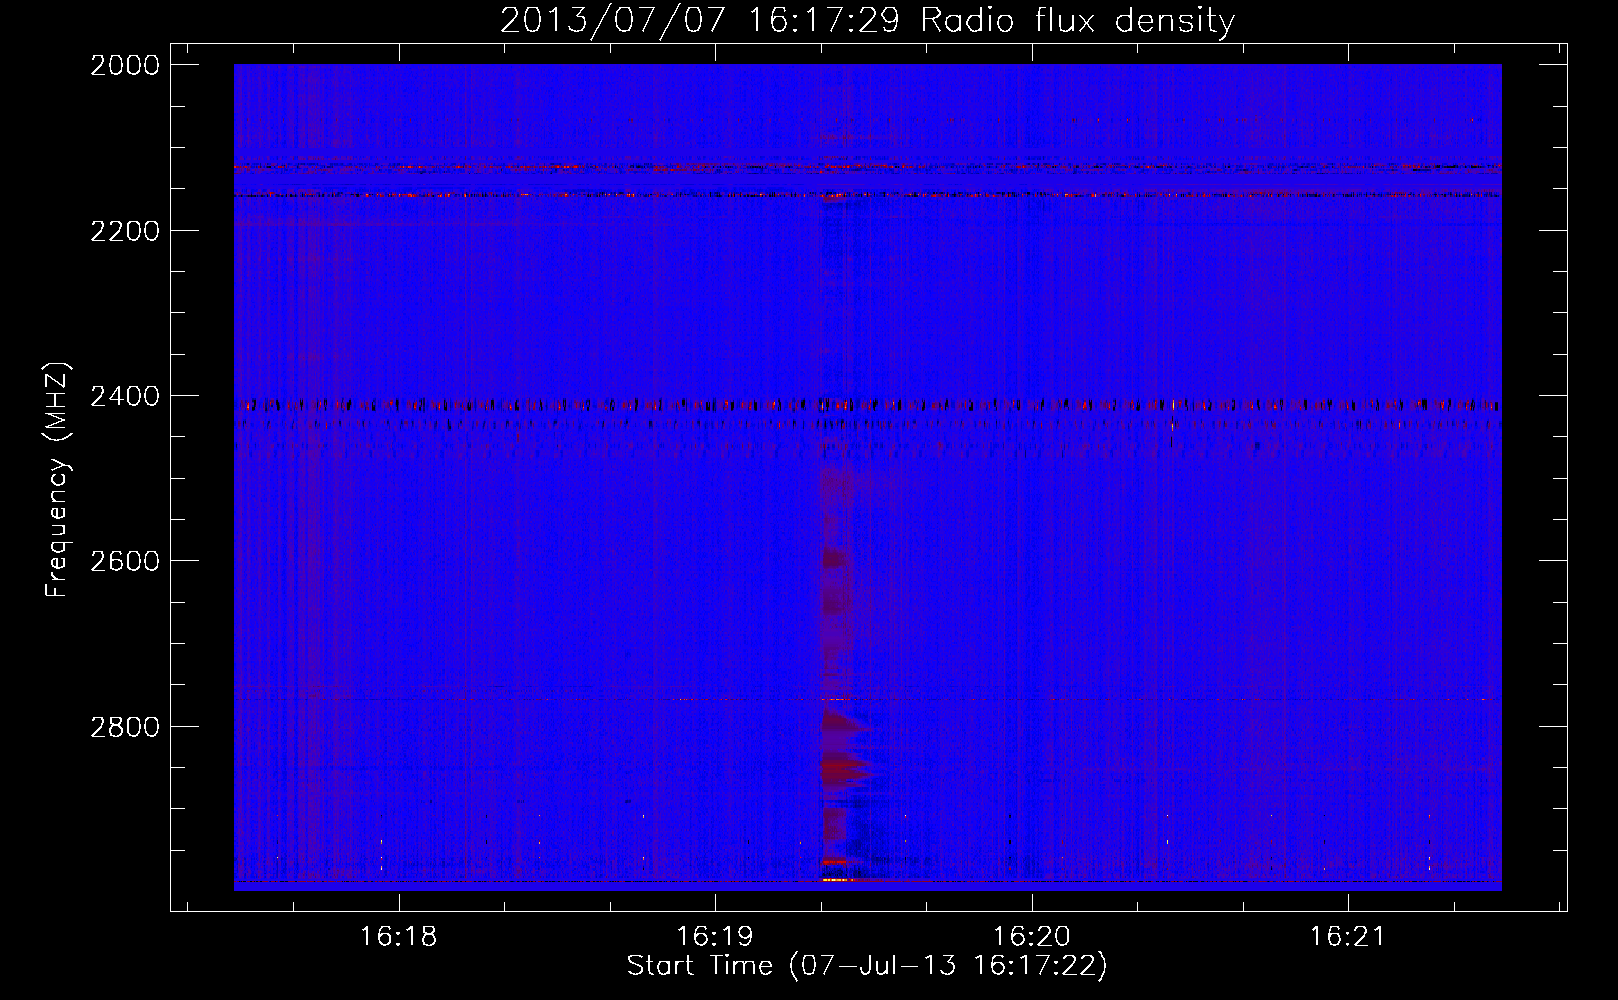Select the 16:18 time tick label
1618x1000 pixels.
click(399, 937)
